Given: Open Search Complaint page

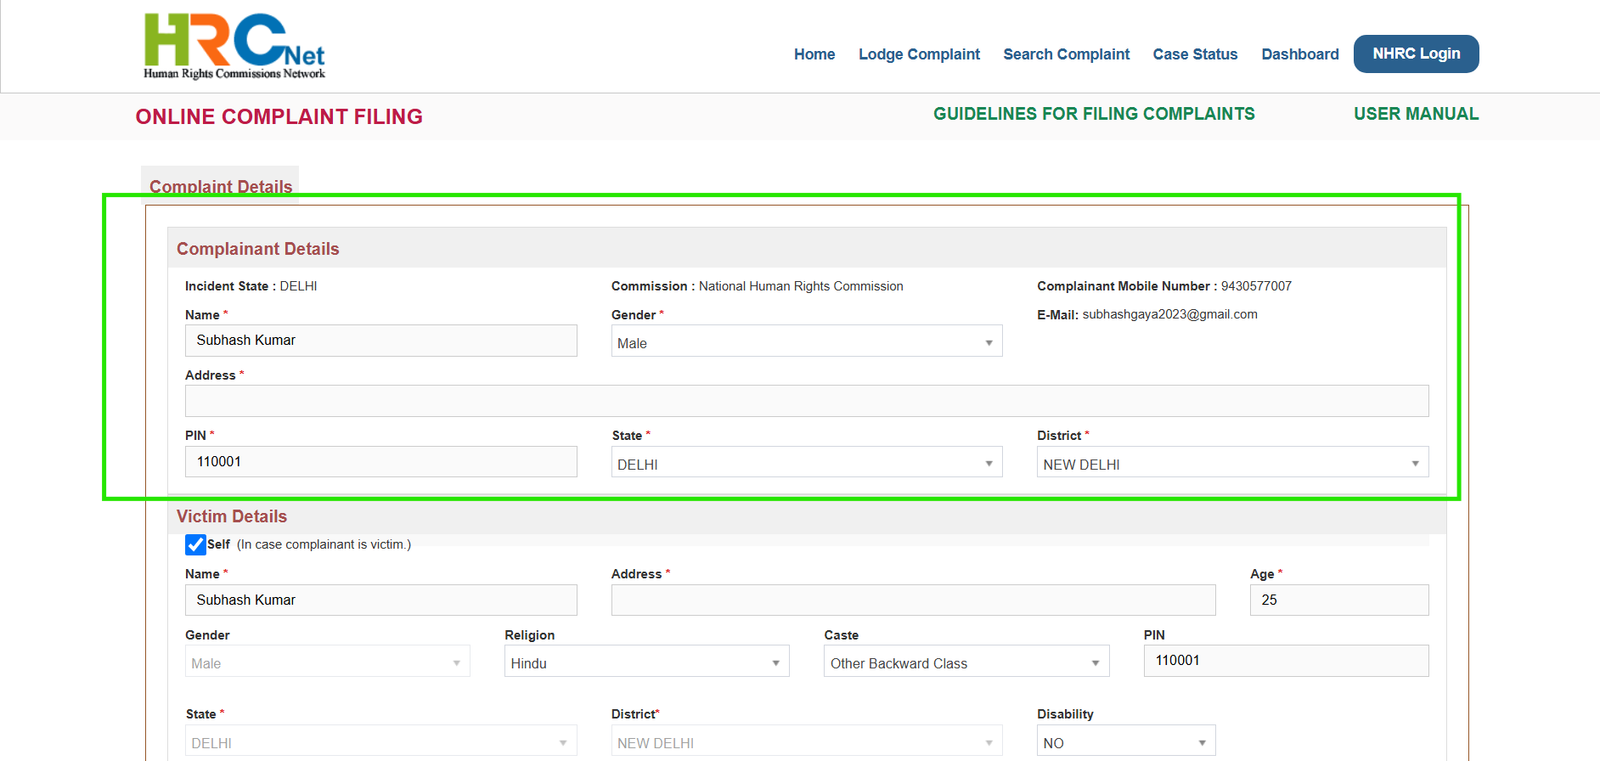Looking at the screenshot, I should click(1066, 54).
